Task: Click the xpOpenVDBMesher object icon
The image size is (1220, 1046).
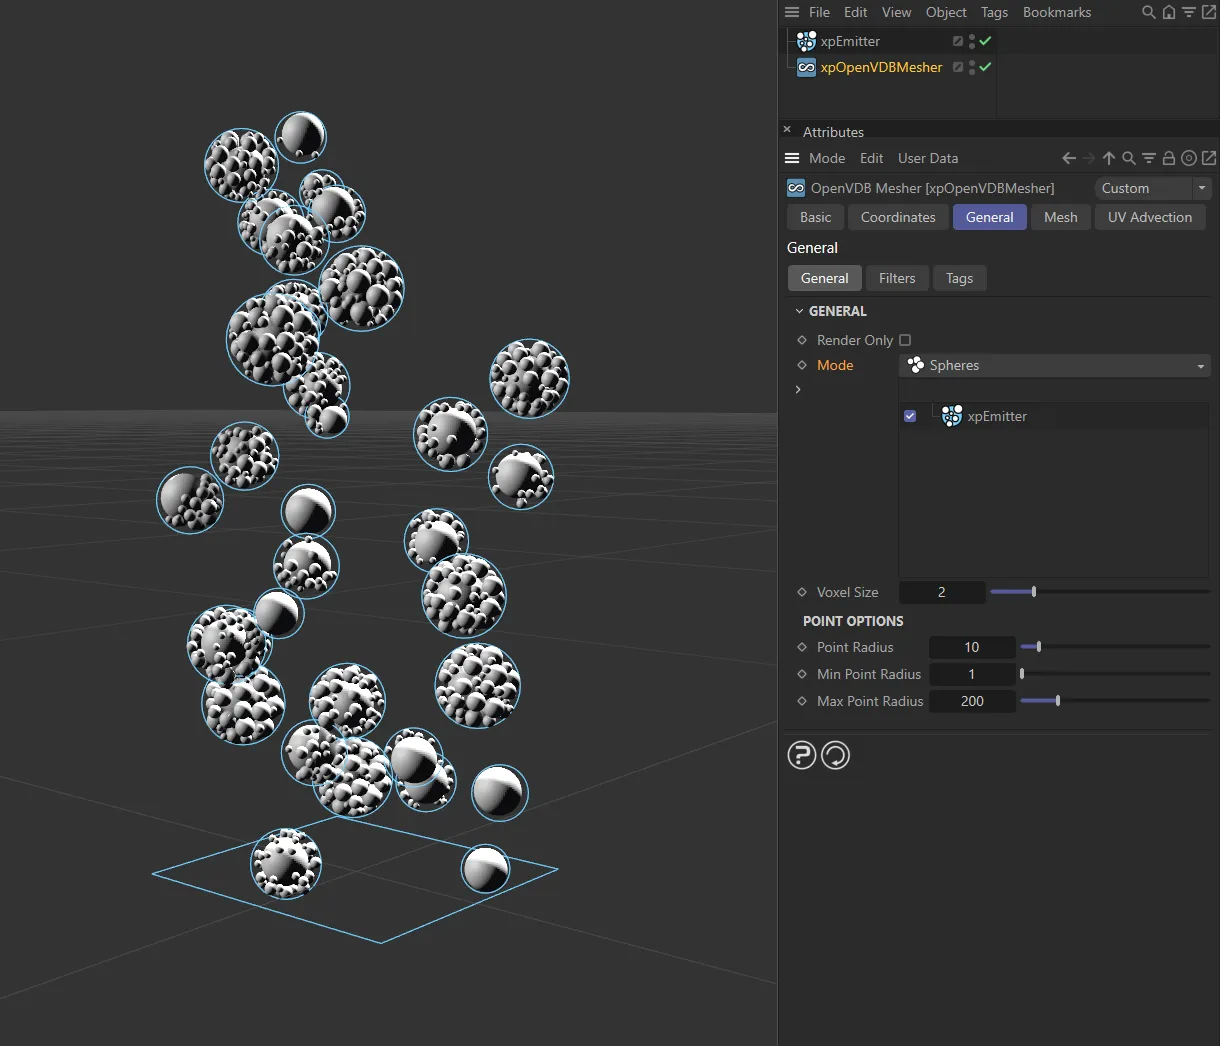Action: tap(806, 67)
